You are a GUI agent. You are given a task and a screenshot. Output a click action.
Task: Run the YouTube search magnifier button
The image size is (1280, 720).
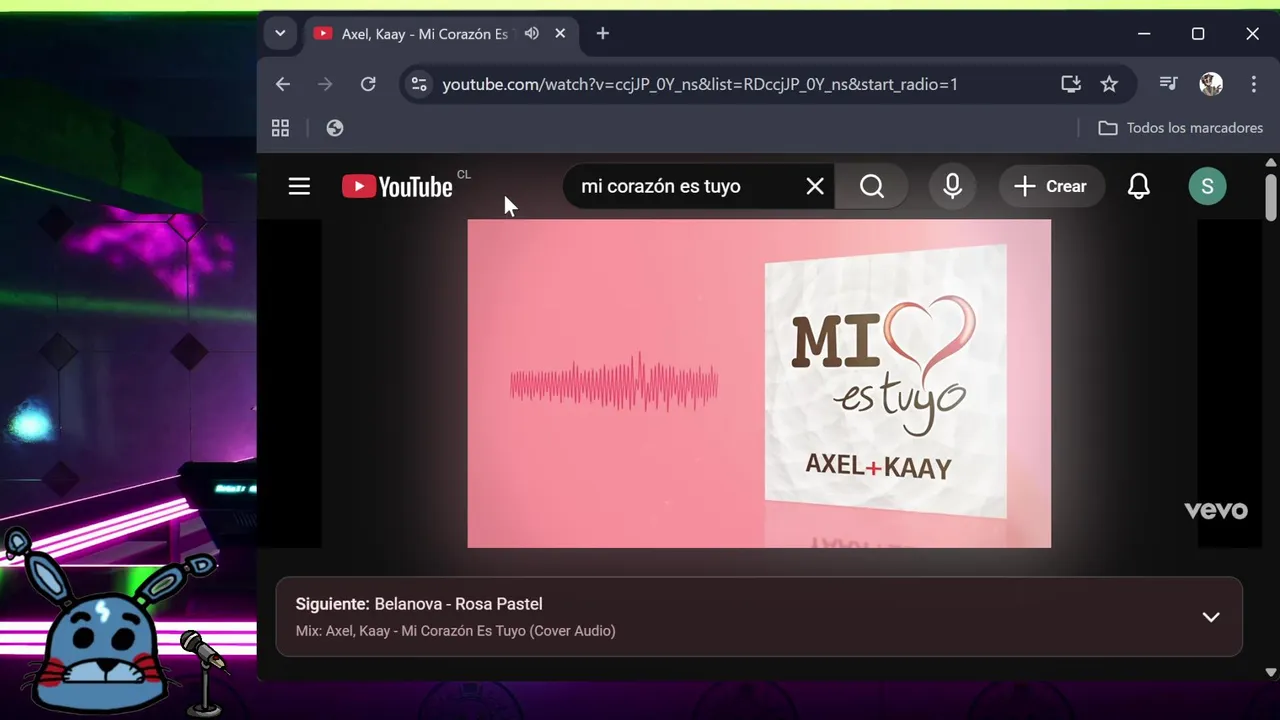pyautogui.click(x=872, y=186)
